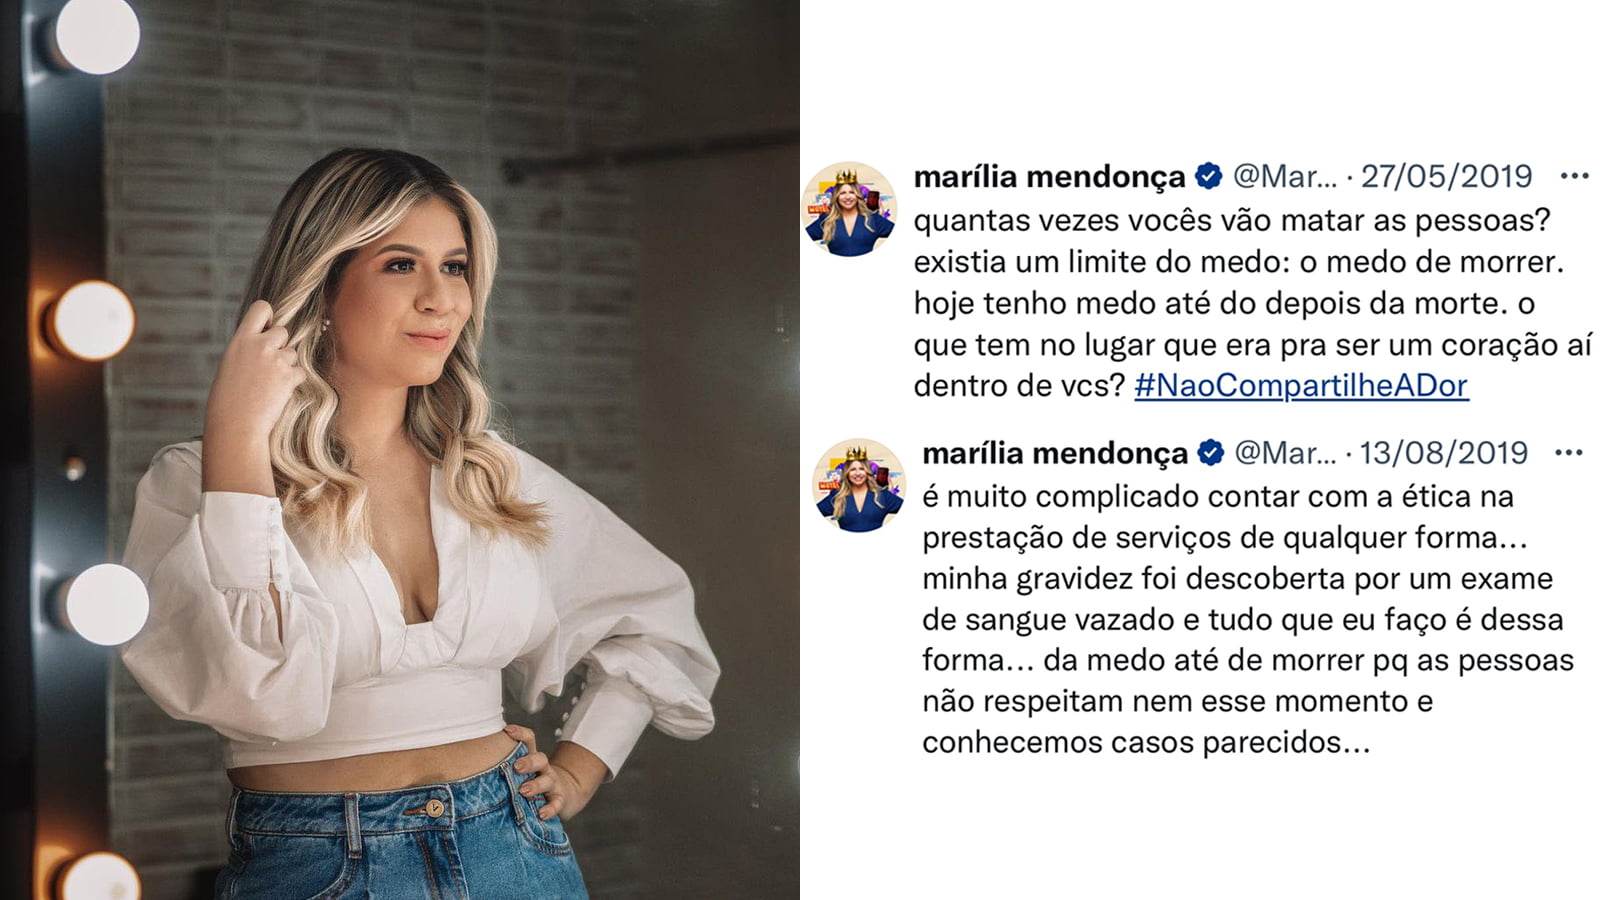The height and width of the screenshot is (900, 1600).
Task: Click the topmost vanity light bulb
Action: click(x=95, y=35)
